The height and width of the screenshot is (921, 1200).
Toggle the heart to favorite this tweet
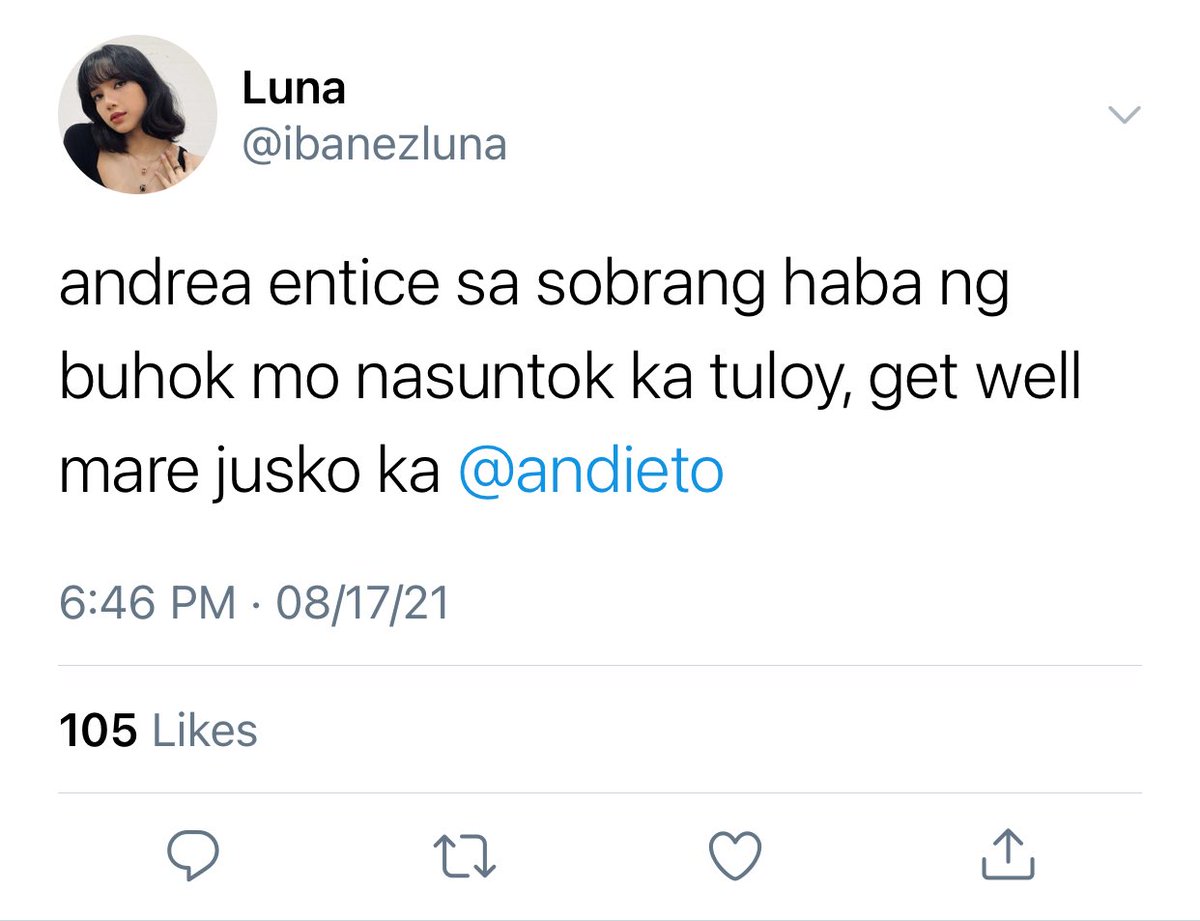pos(735,854)
